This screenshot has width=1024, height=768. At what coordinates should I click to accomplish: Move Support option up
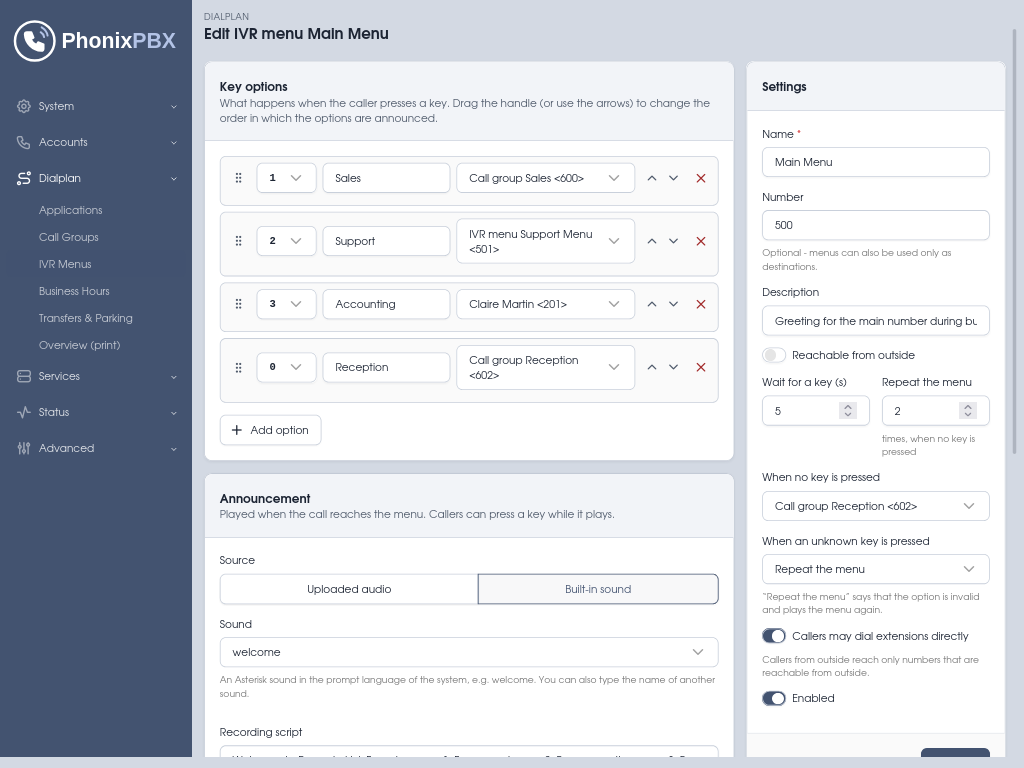coord(652,241)
